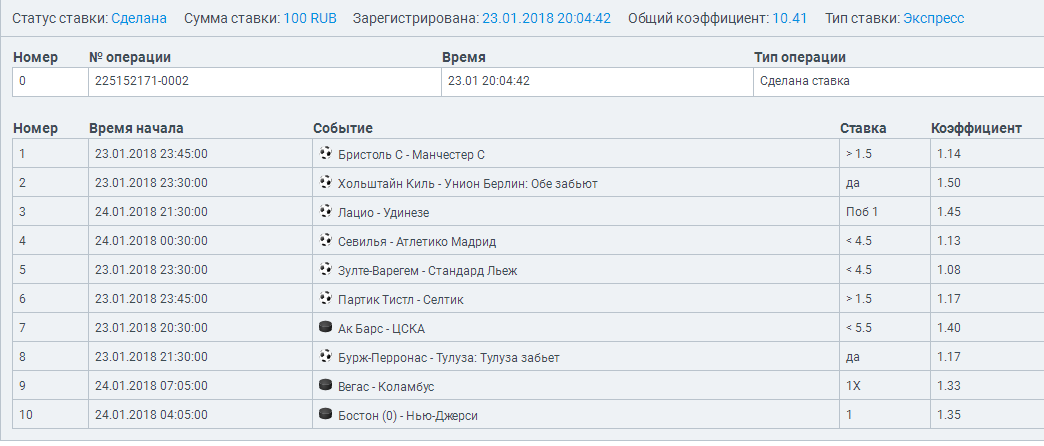Click the Коэффициент column header

[976, 128]
